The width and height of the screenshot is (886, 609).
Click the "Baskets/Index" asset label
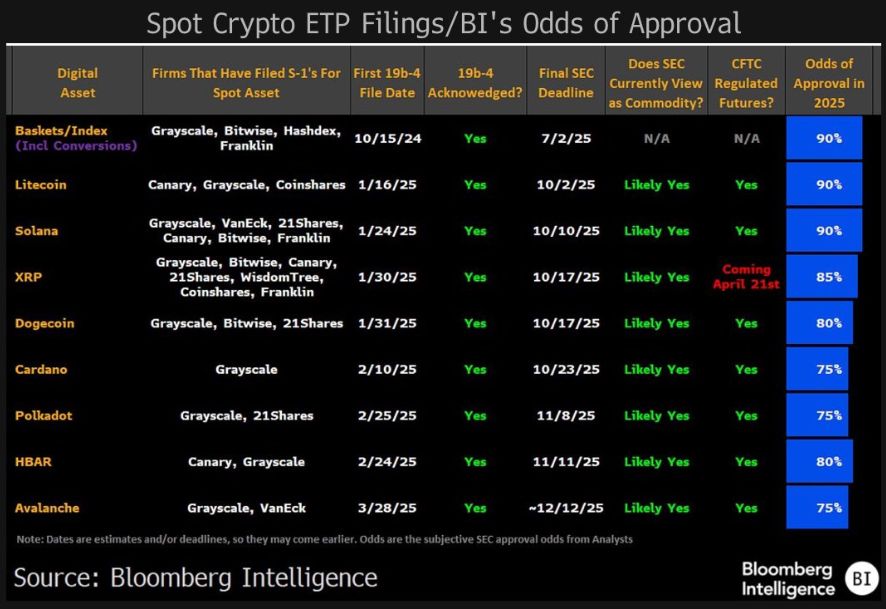(61, 131)
